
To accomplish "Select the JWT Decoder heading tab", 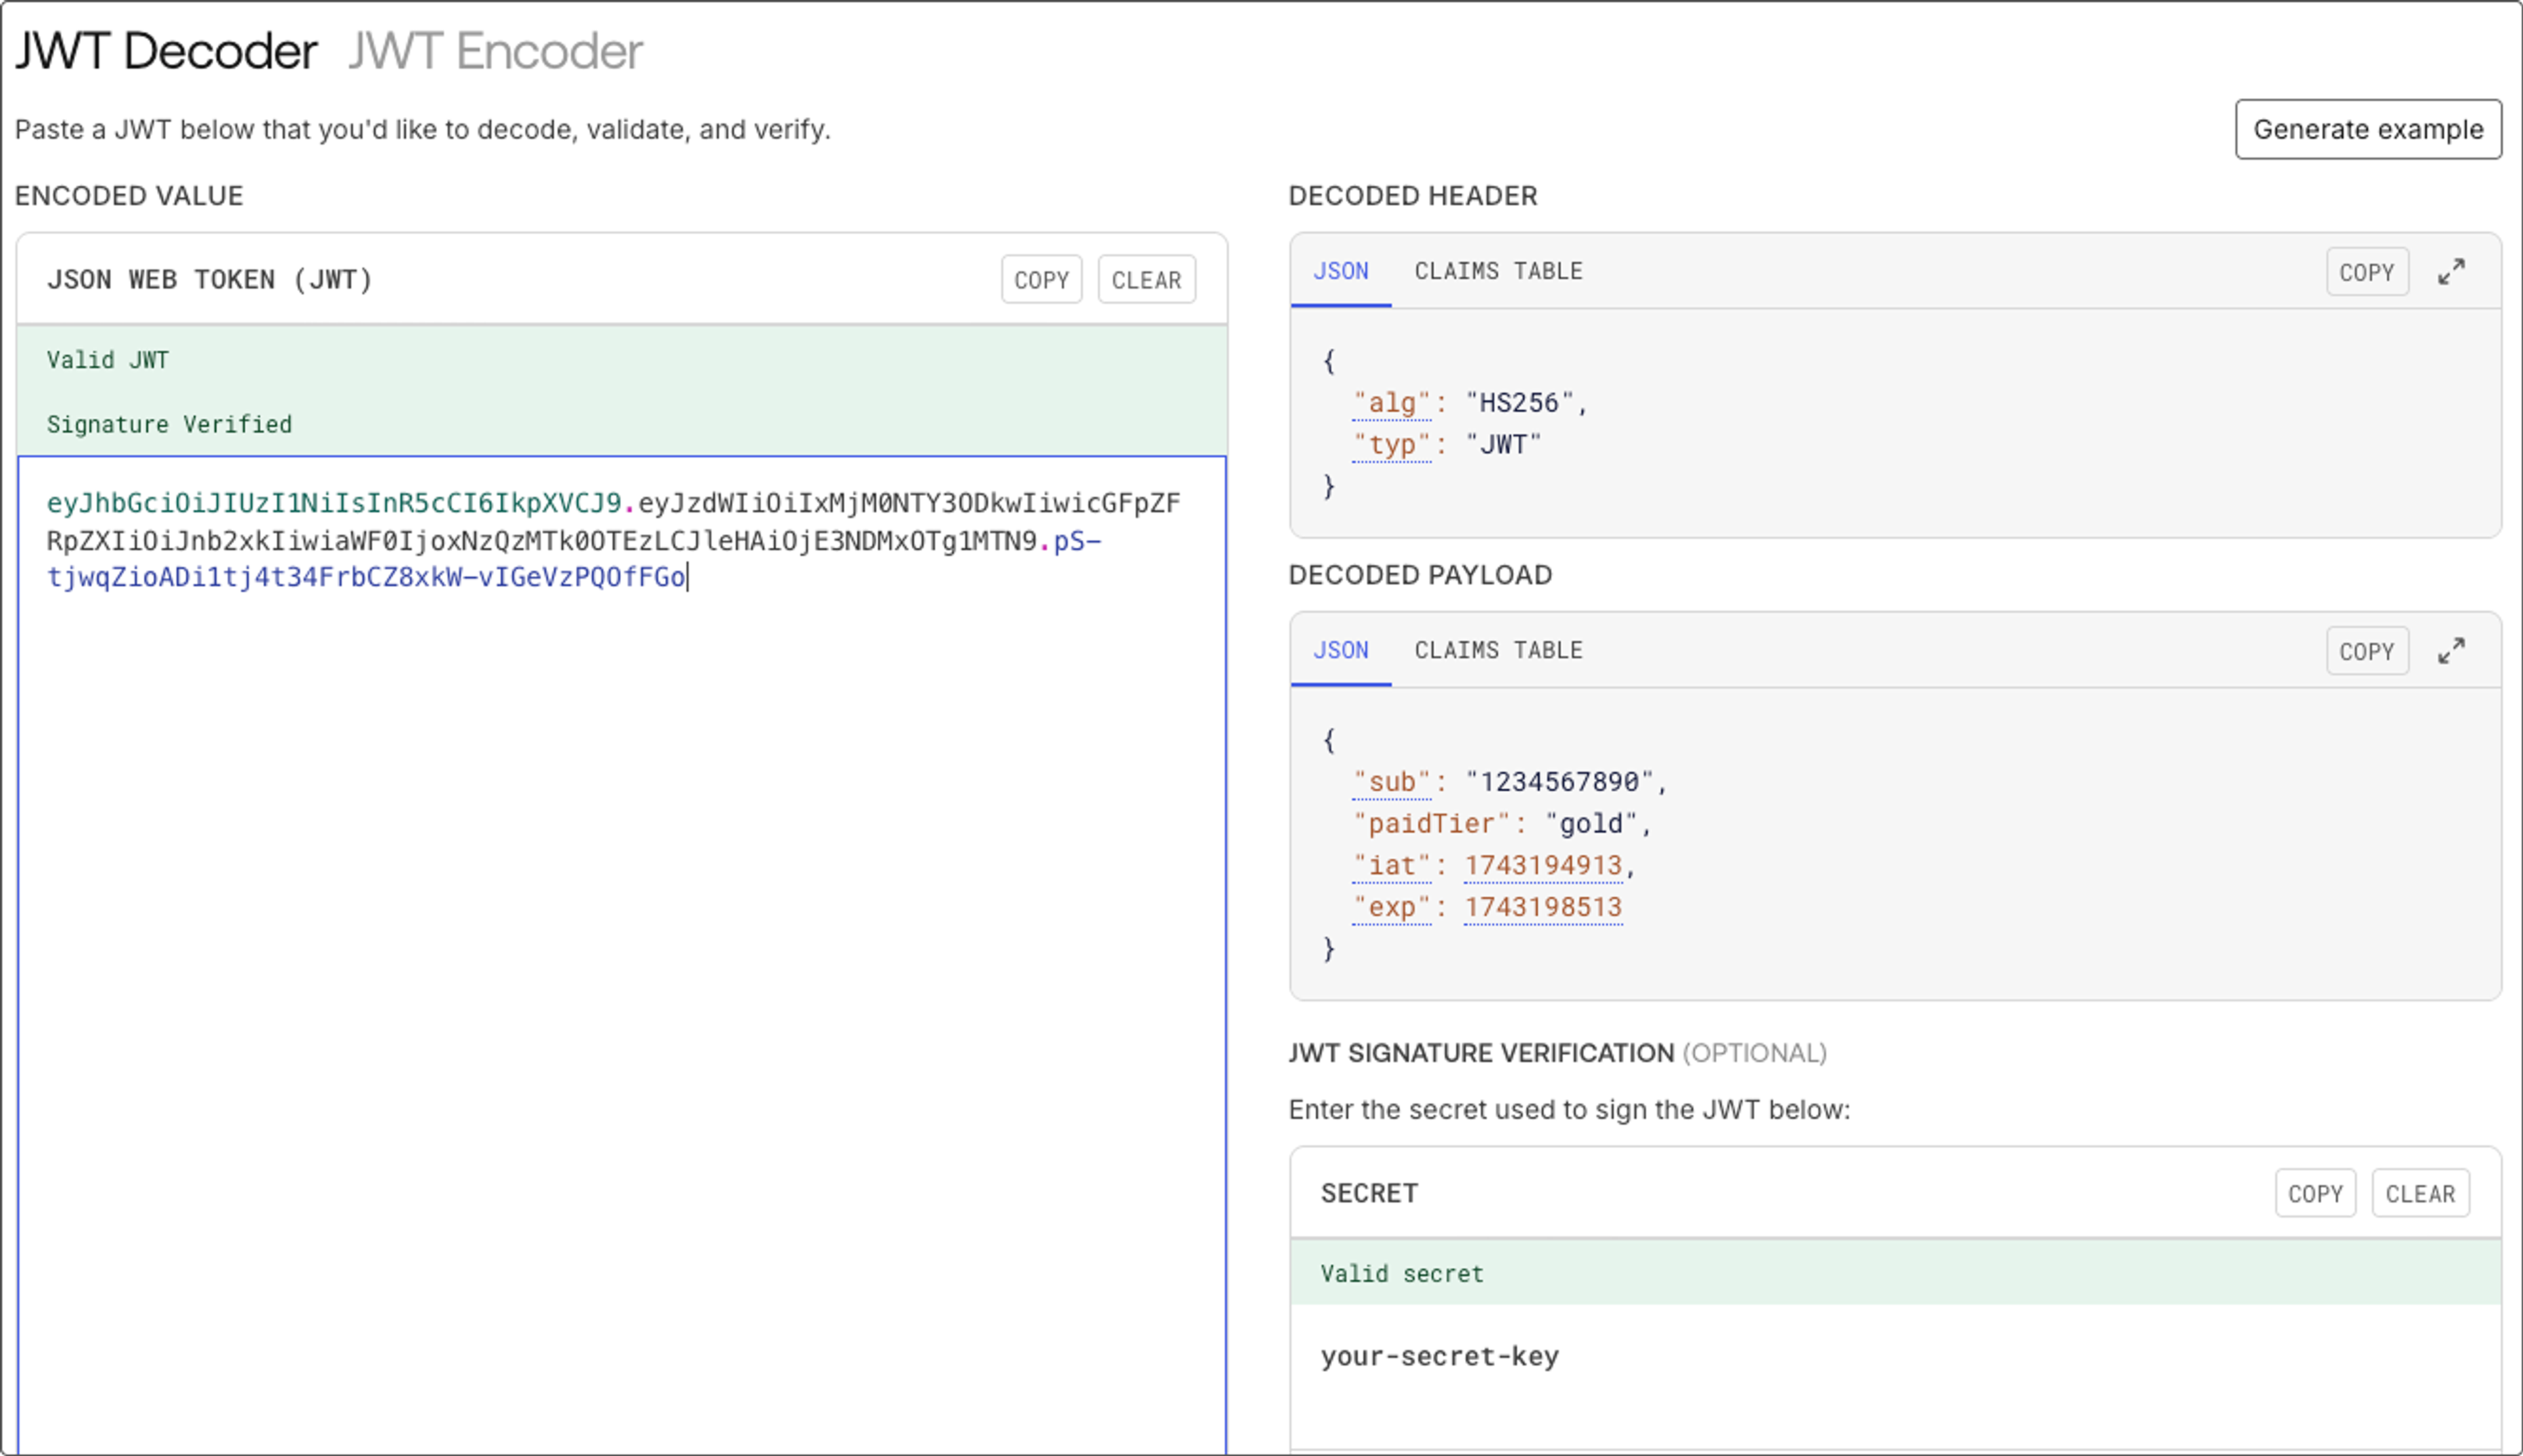I will click(x=166, y=51).
